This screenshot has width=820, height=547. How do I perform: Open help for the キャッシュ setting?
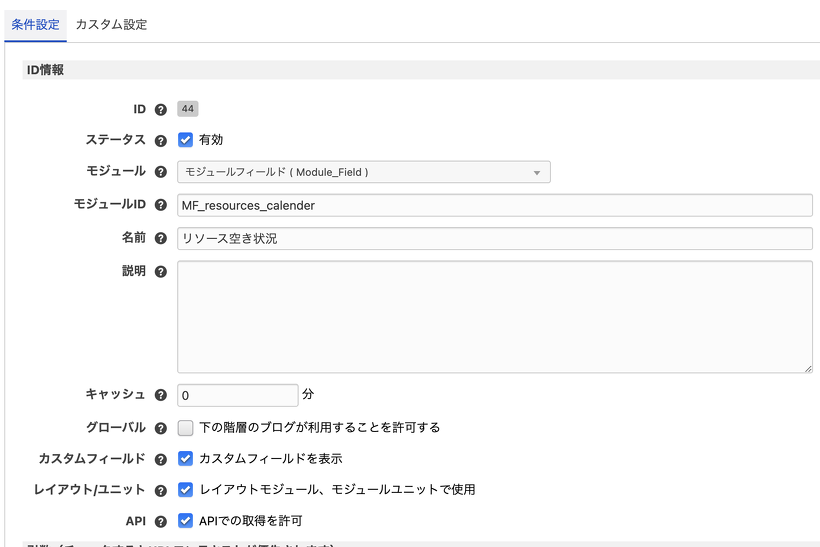[x=161, y=395]
